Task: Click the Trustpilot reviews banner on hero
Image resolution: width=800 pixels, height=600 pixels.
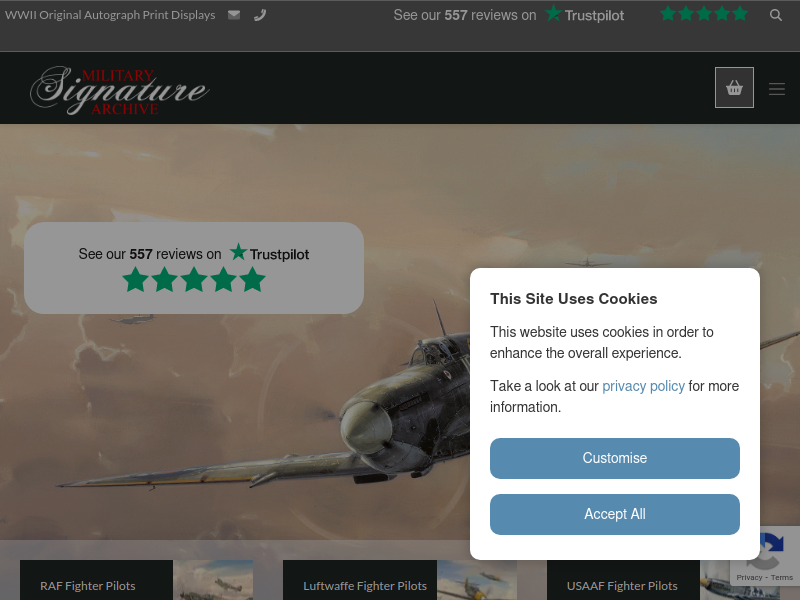Action: [194, 268]
